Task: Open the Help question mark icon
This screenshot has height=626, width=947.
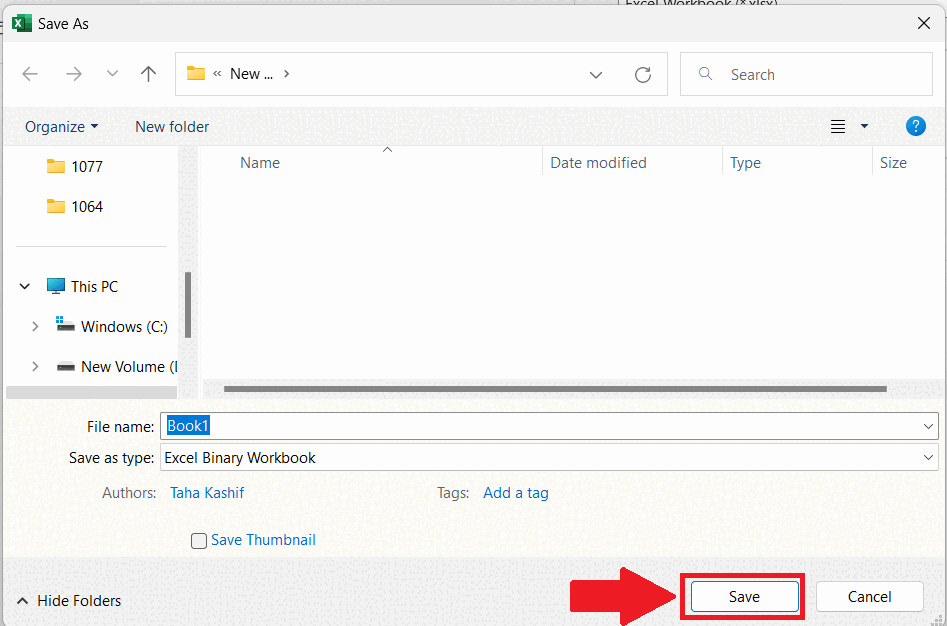Action: pos(916,126)
